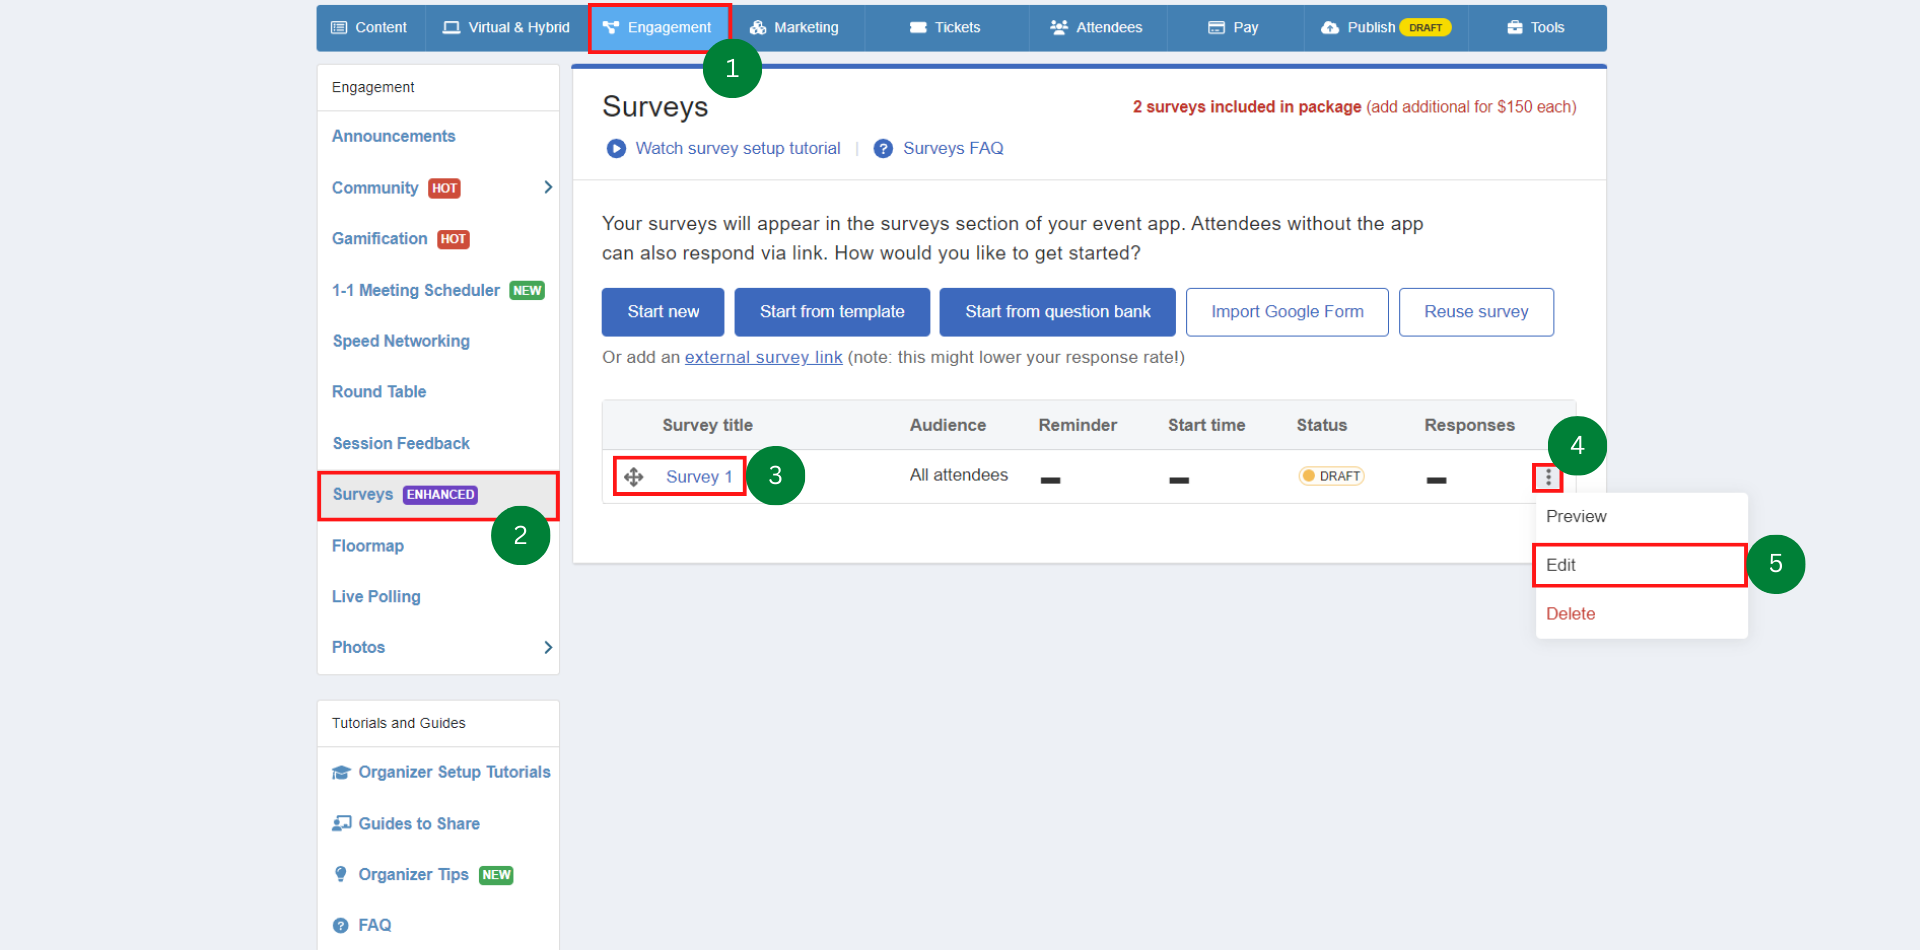Click the play icon for survey setup tutorial
The width and height of the screenshot is (1920, 950).
click(616, 148)
